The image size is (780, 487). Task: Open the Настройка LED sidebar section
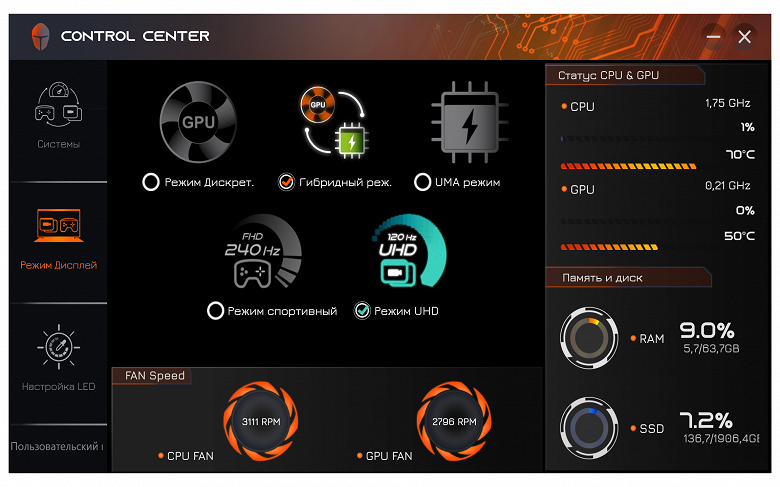pyautogui.click(x=59, y=359)
